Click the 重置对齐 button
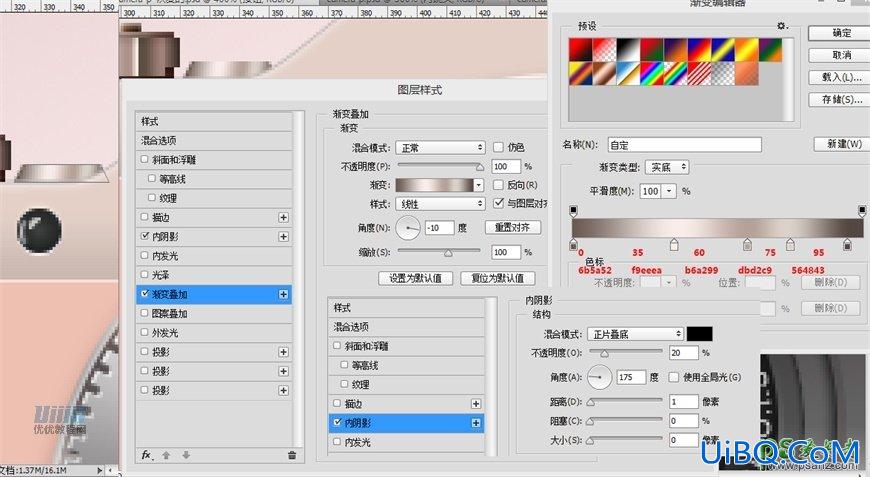Image resolution: width=870 pixels, height=477 pixels. click(513, 227)
